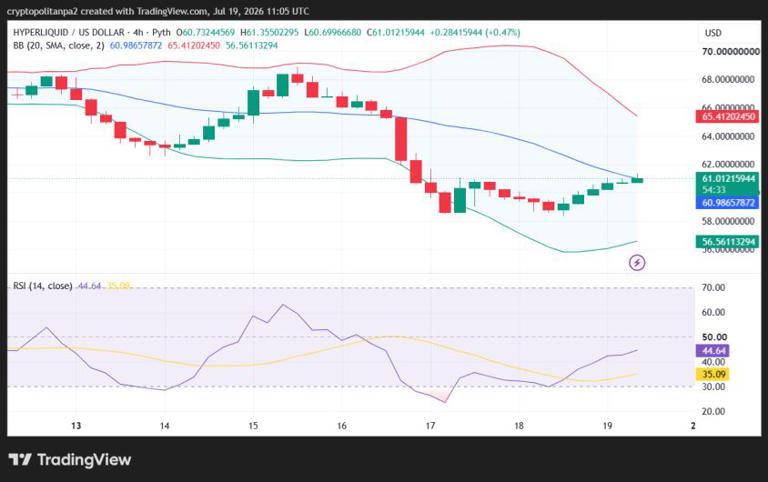Click the 50.00 level on RSI scale
The width and height of the screenshot is (768, 482).
[x=715, y=337]
